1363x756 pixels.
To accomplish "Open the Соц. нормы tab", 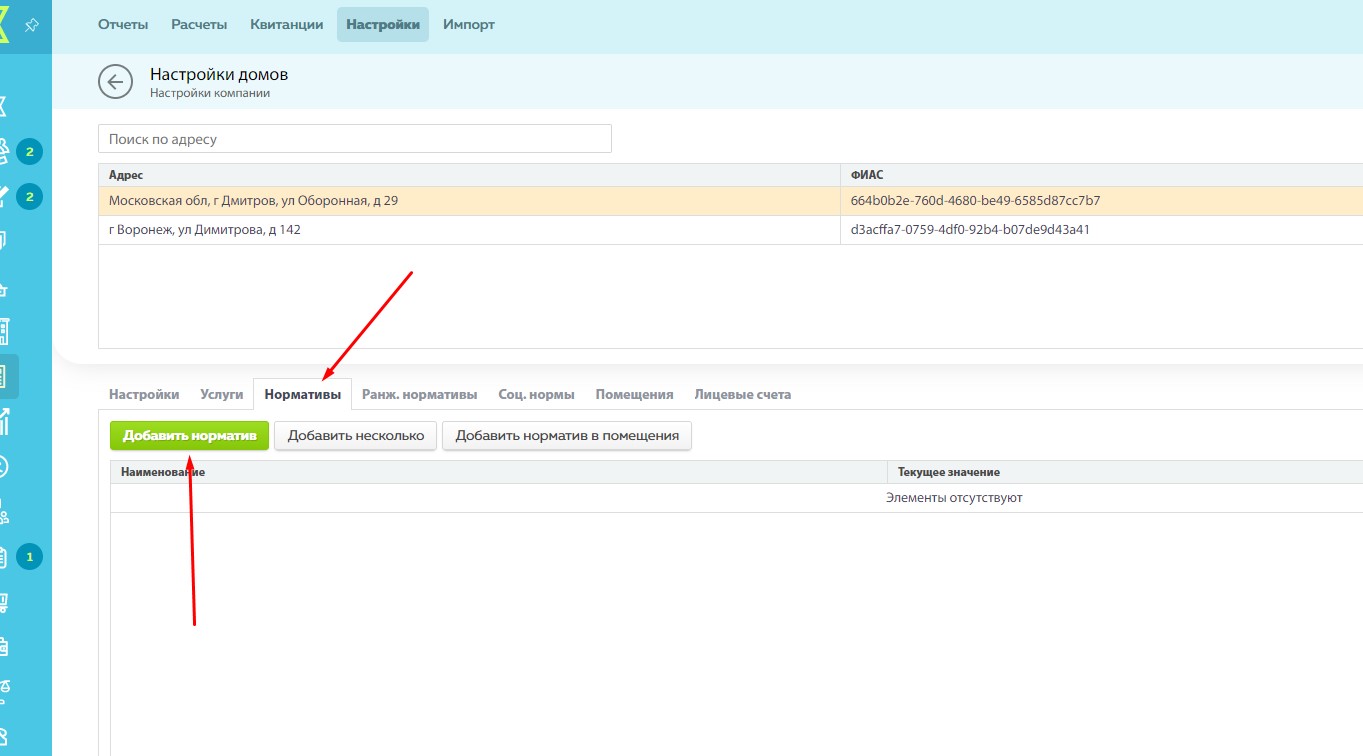I will pyautogui.click(x=536, y=394).
